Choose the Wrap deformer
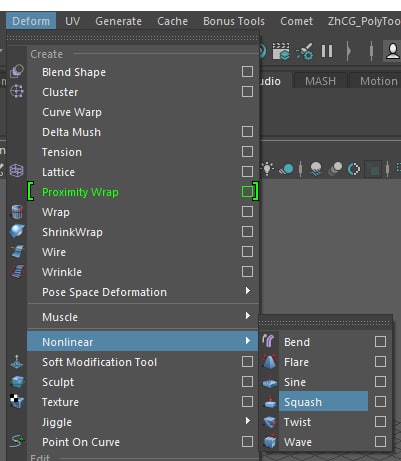401x461 pixels. pyautogui.click(x=56, y=212)
